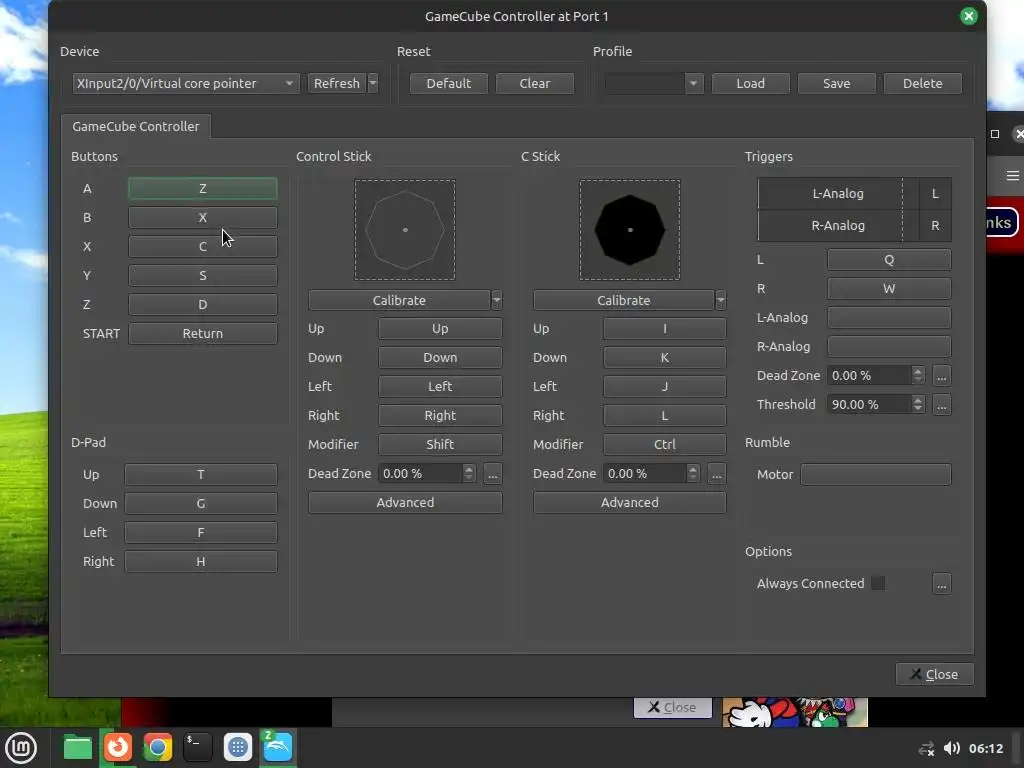Remap L trigger mapped to Q
Image resolution: width=1024 pixels, height=768 pixels.
pos(889,260)
